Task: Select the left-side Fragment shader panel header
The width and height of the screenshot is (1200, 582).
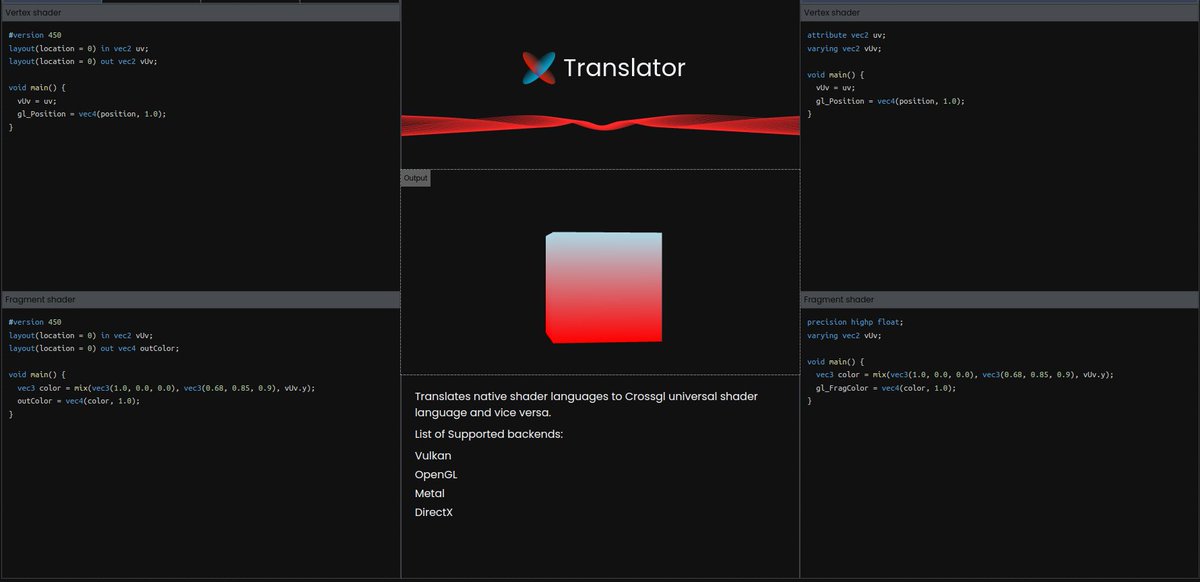Action: (201, 300)
